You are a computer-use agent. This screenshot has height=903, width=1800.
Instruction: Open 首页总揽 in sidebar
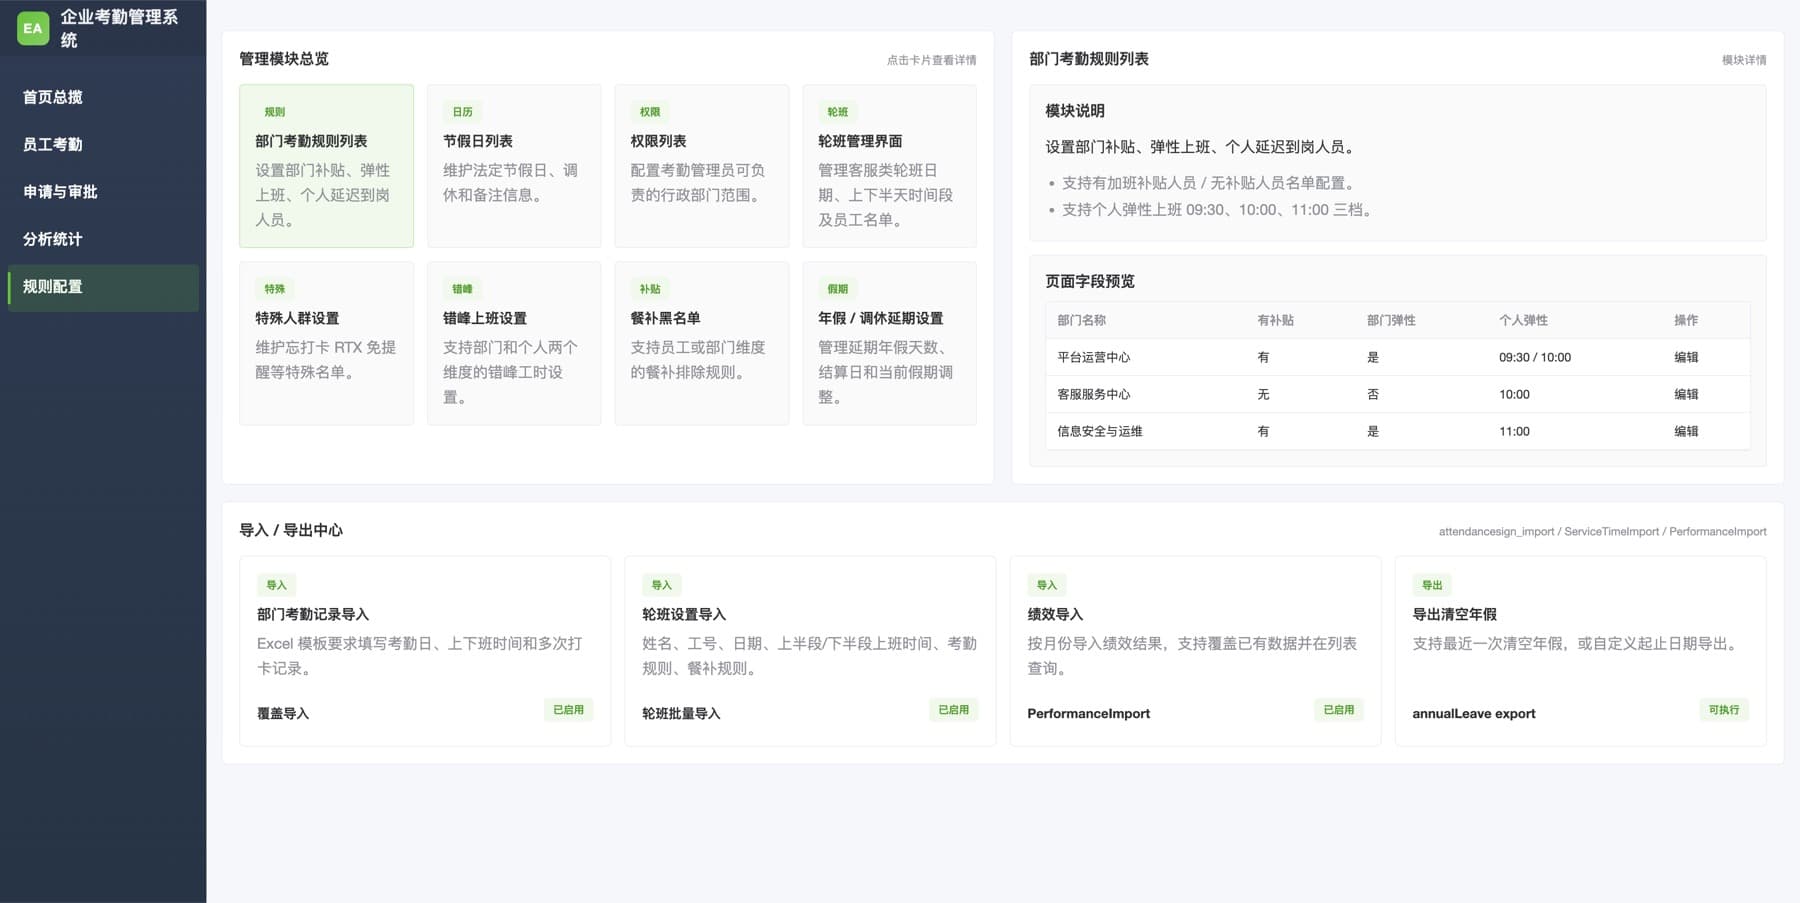tap(103, 97)
